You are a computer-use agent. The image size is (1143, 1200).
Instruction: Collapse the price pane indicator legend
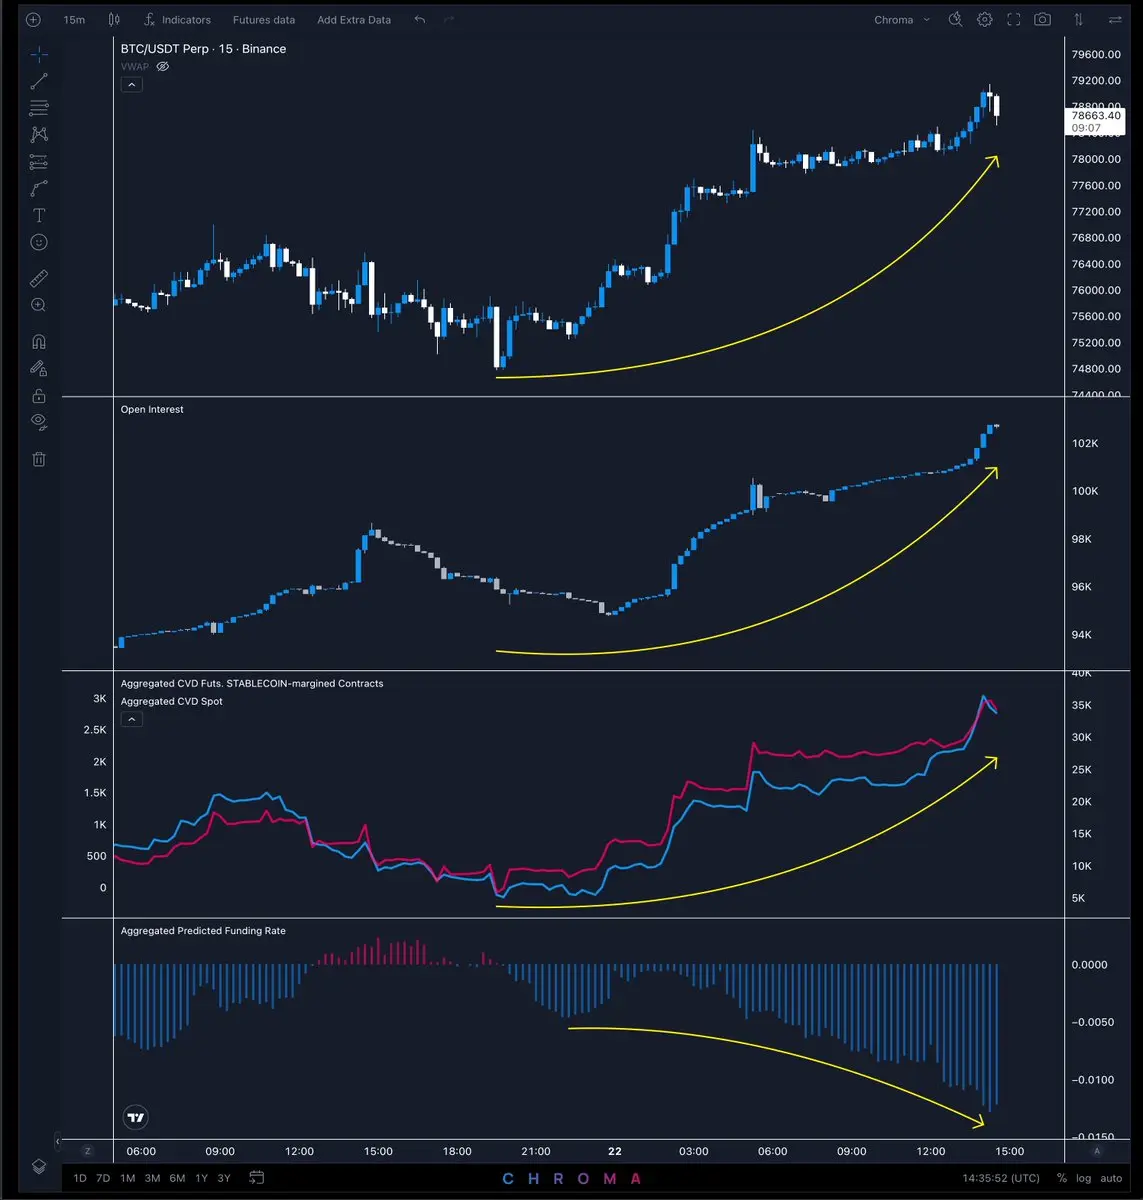[x=132, y=85]
